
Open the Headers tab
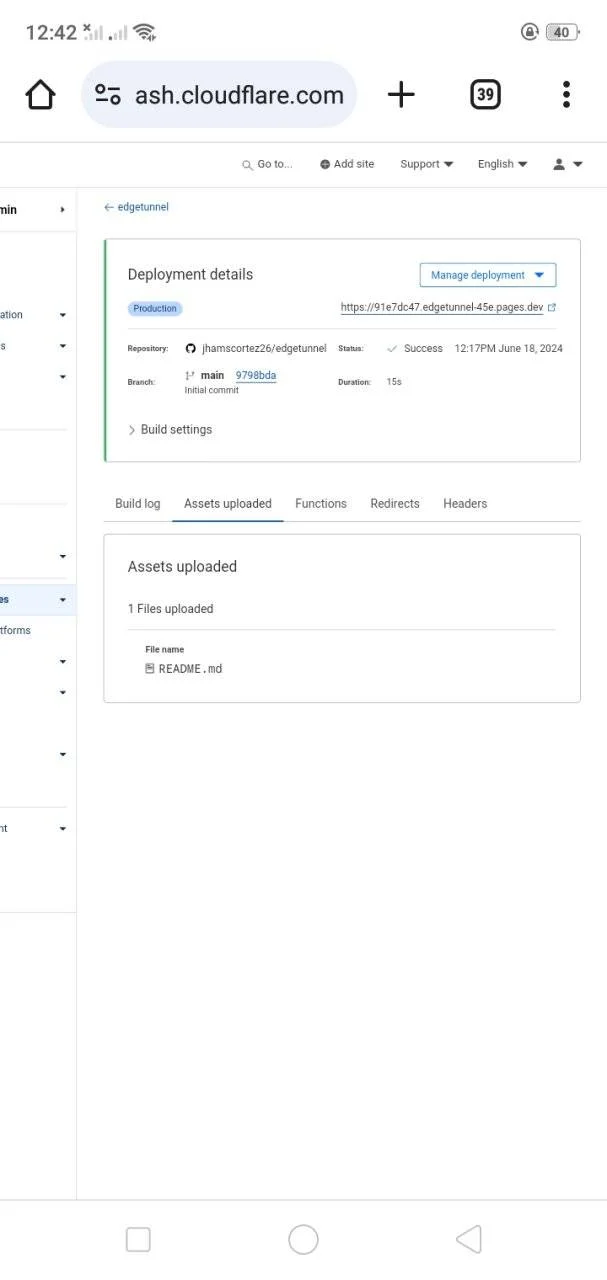tap(465, 504)
